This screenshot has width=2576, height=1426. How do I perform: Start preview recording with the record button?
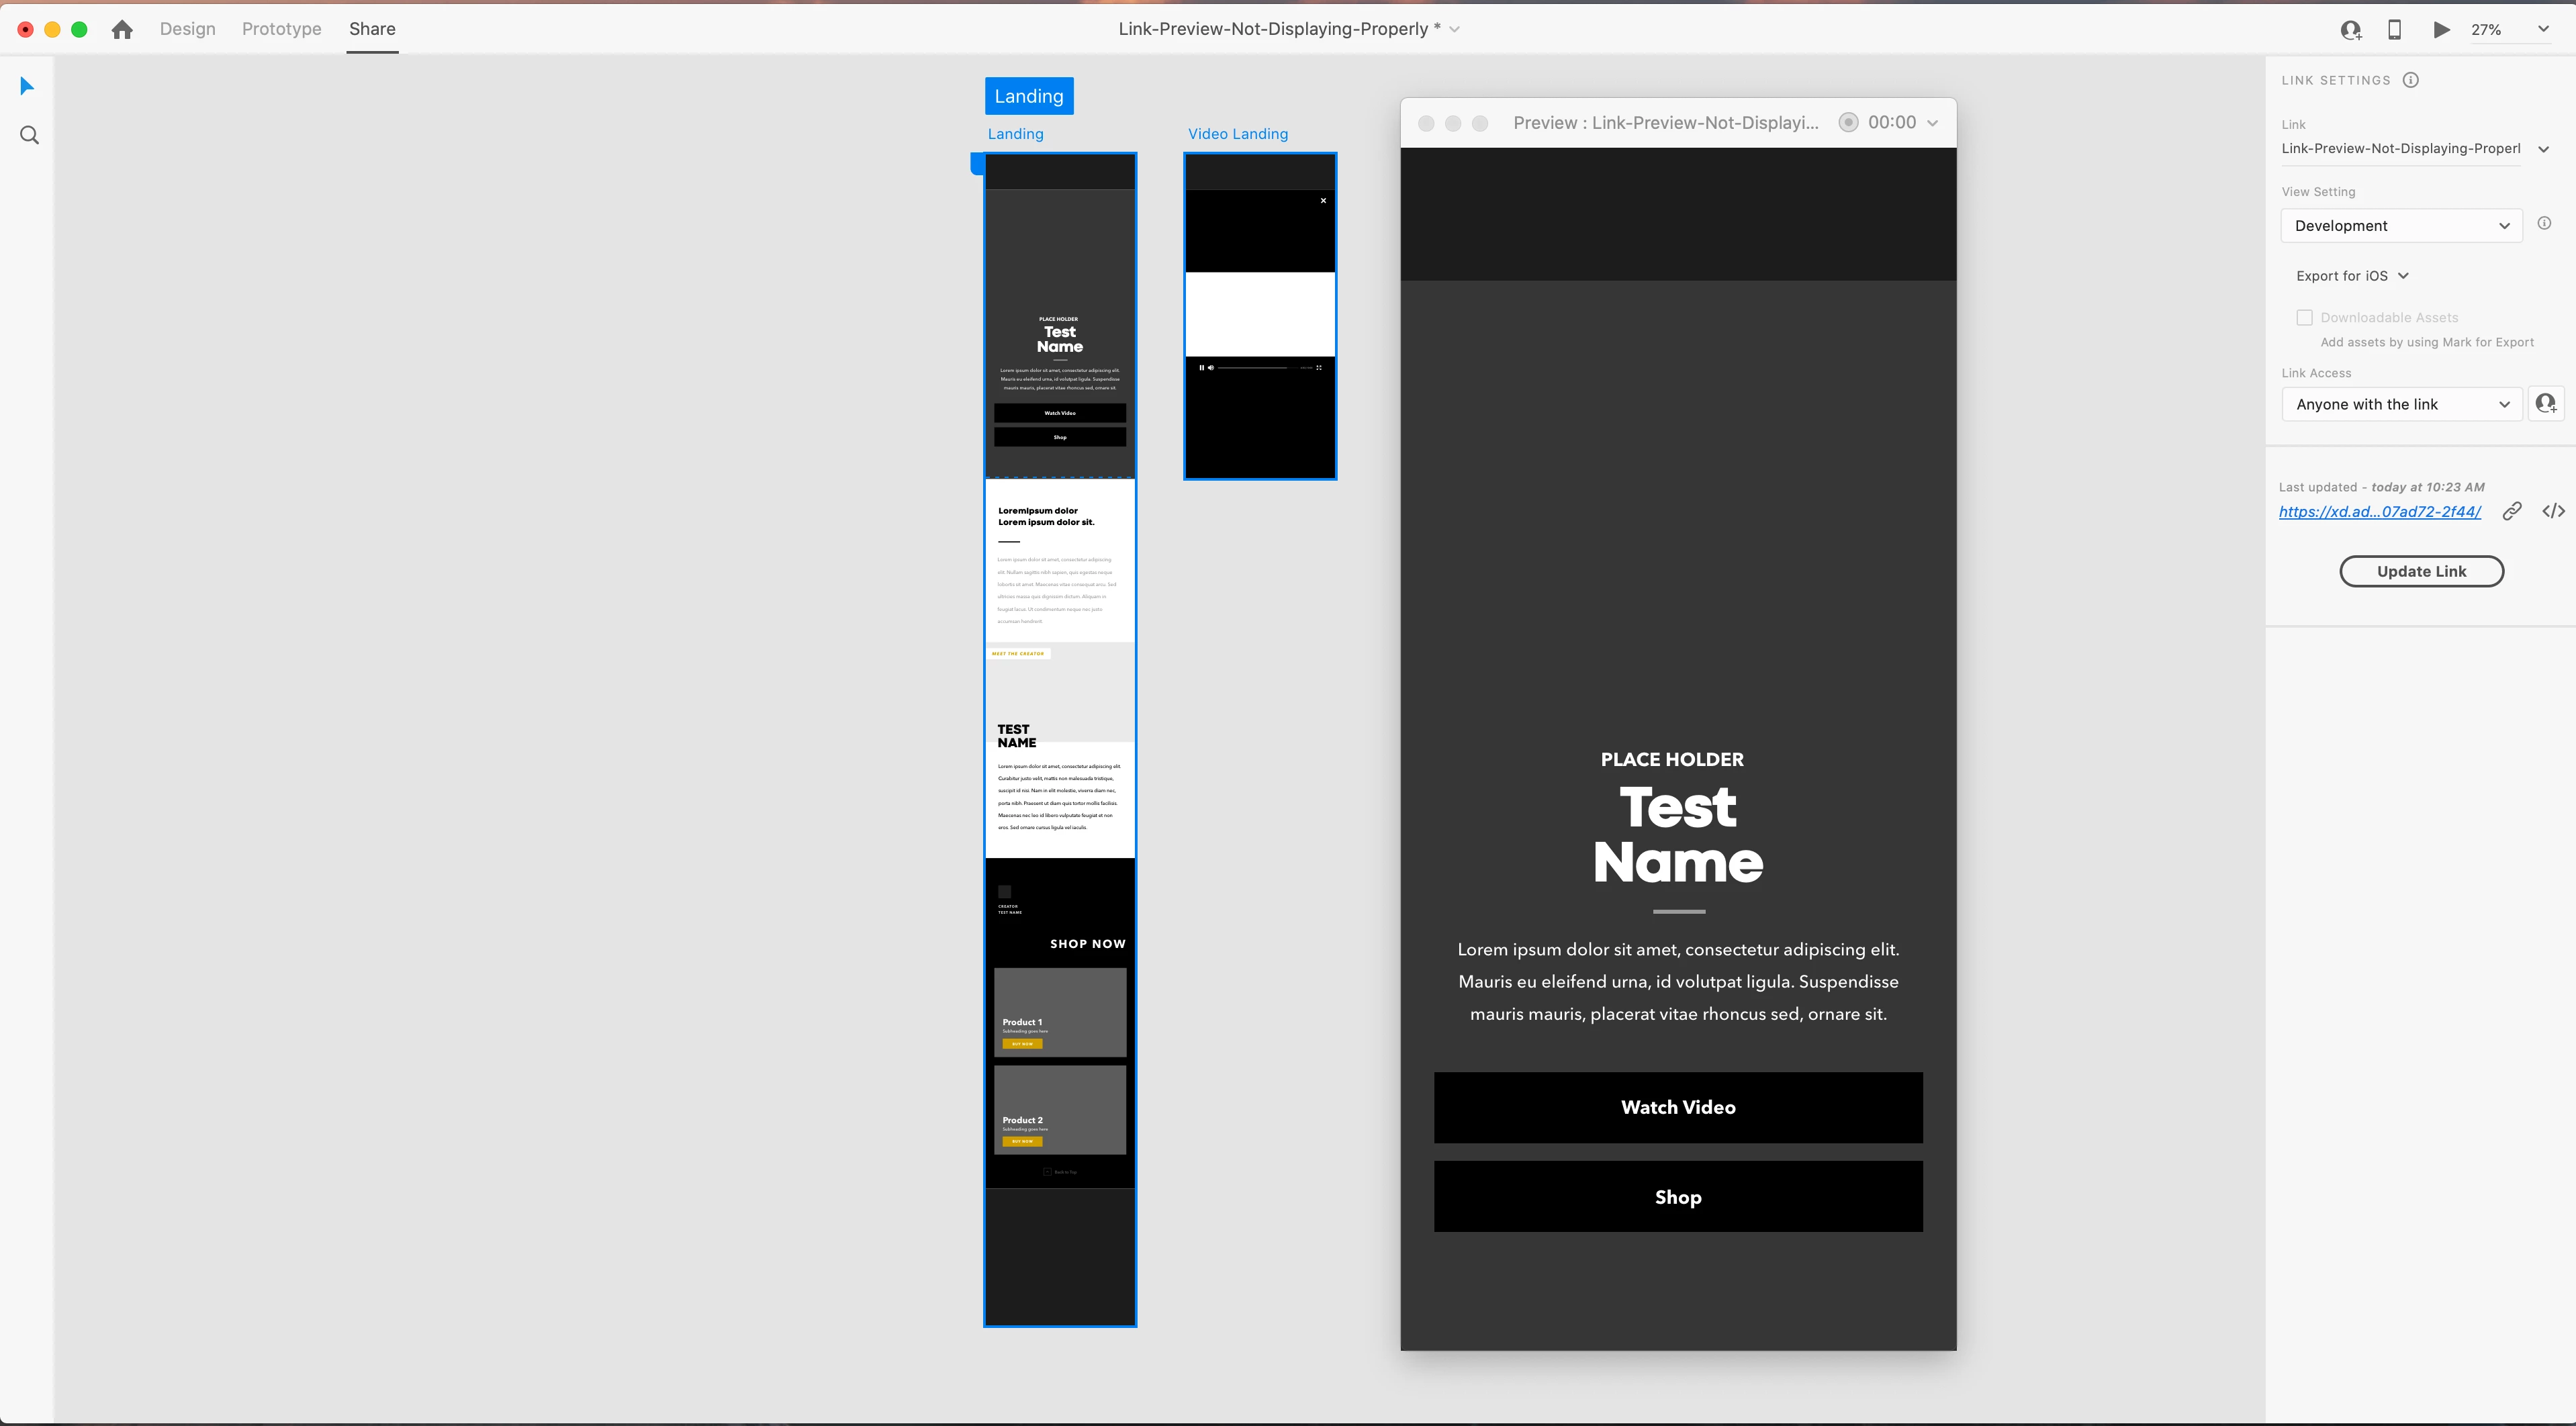point(1848,122)
